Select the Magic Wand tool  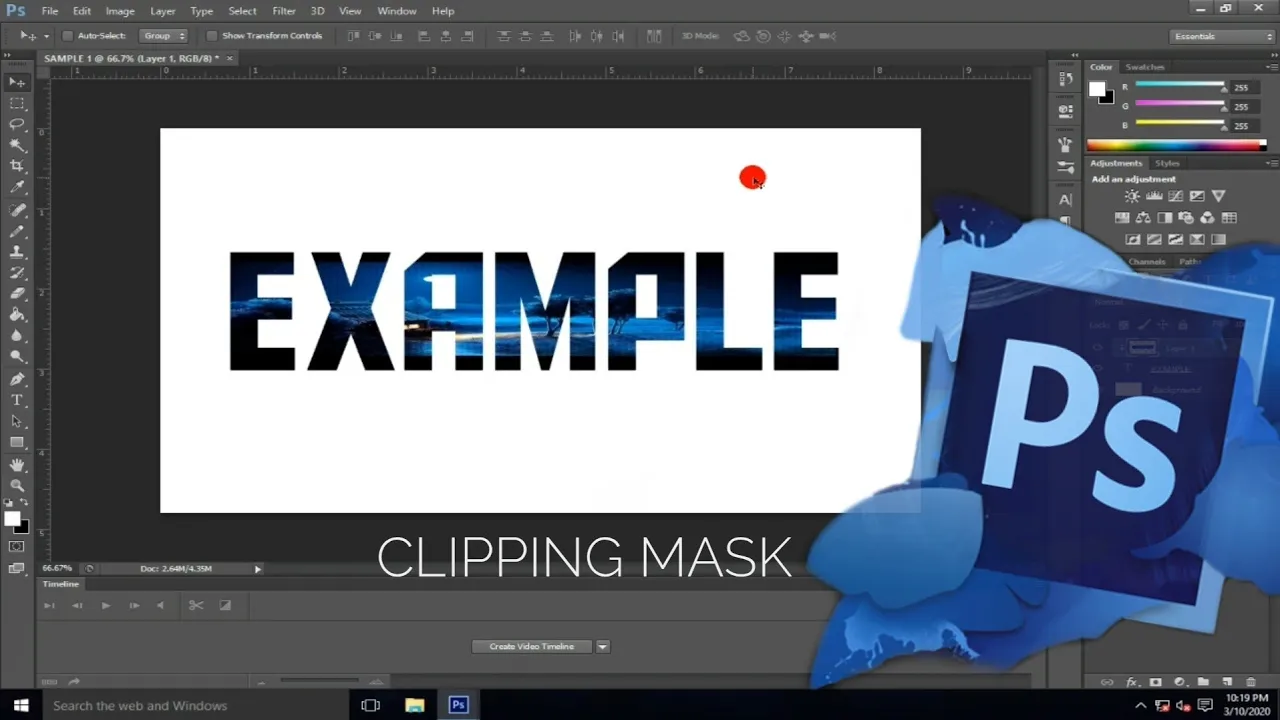click(17, 145)
